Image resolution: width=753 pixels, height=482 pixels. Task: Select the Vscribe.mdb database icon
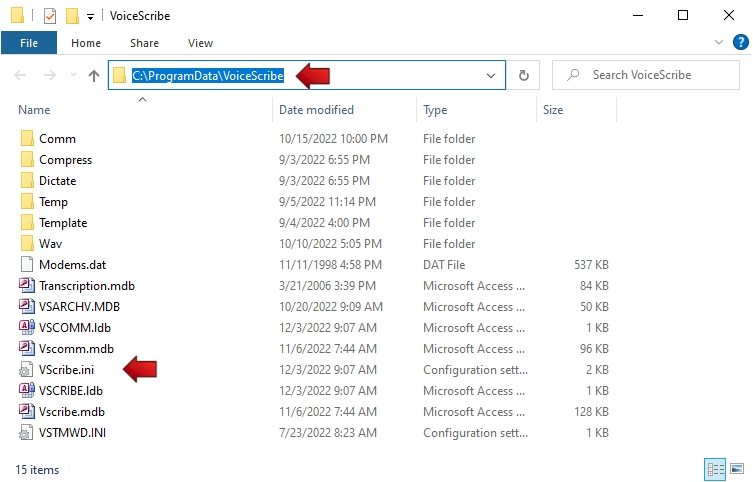[26, 411]
